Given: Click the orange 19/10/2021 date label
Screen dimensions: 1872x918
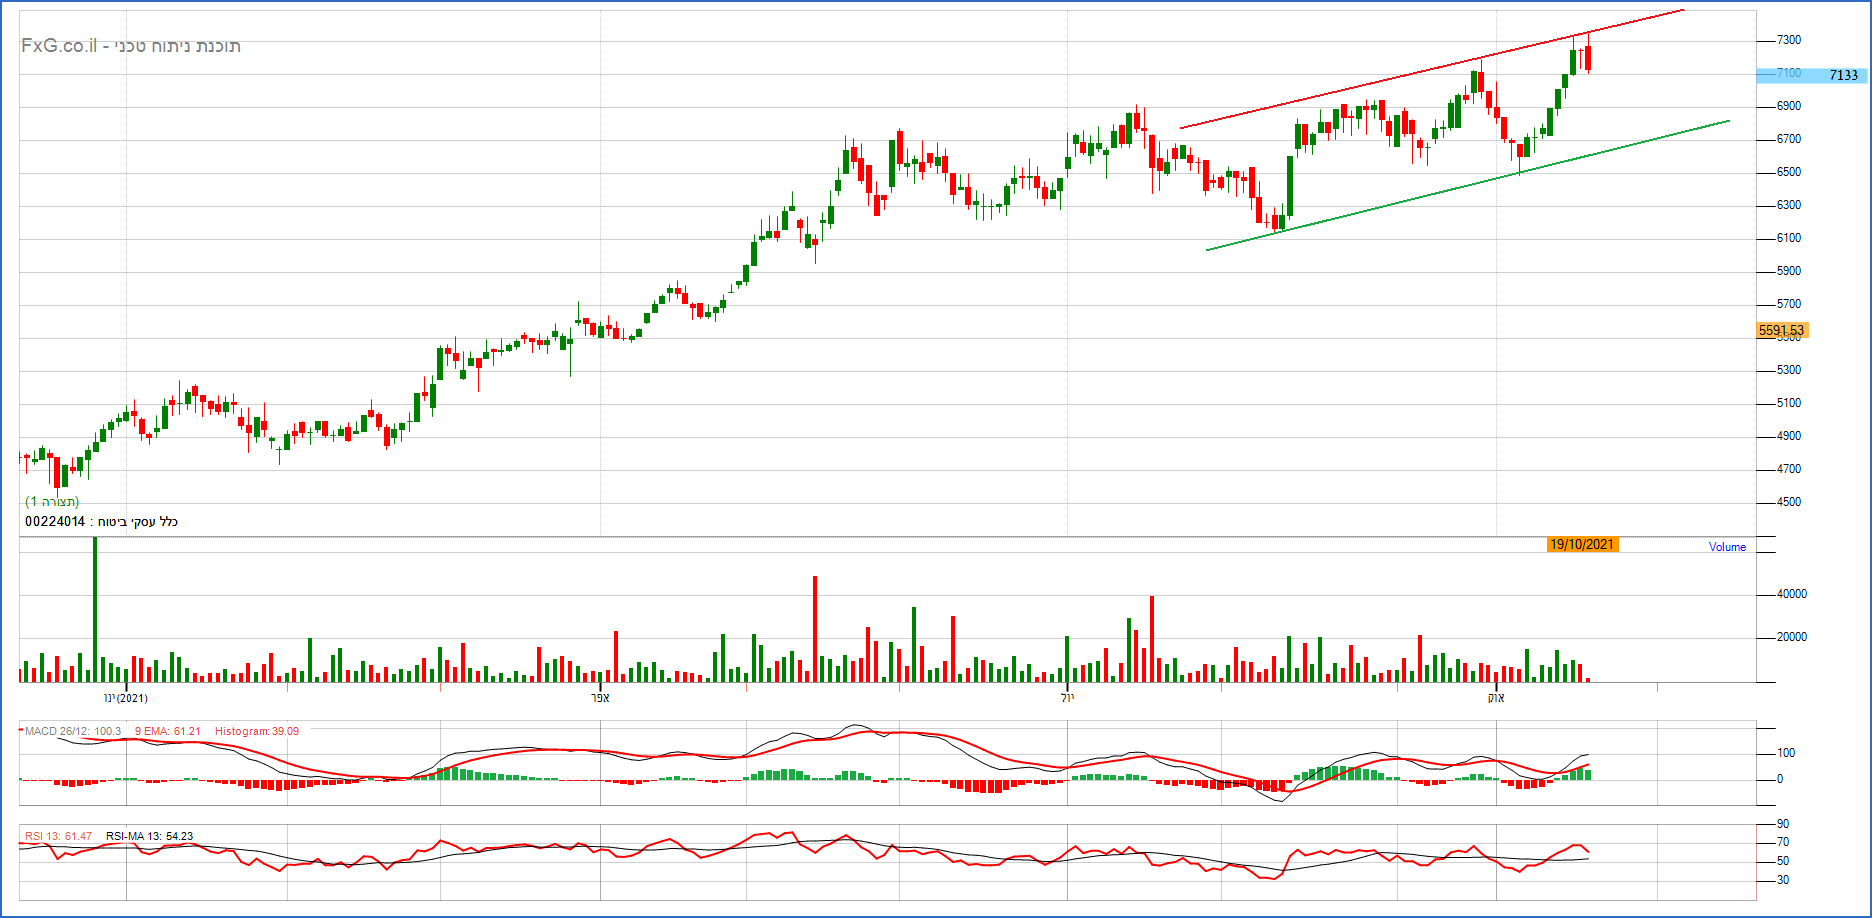Looking at the screenshot, I should 1582,545.
